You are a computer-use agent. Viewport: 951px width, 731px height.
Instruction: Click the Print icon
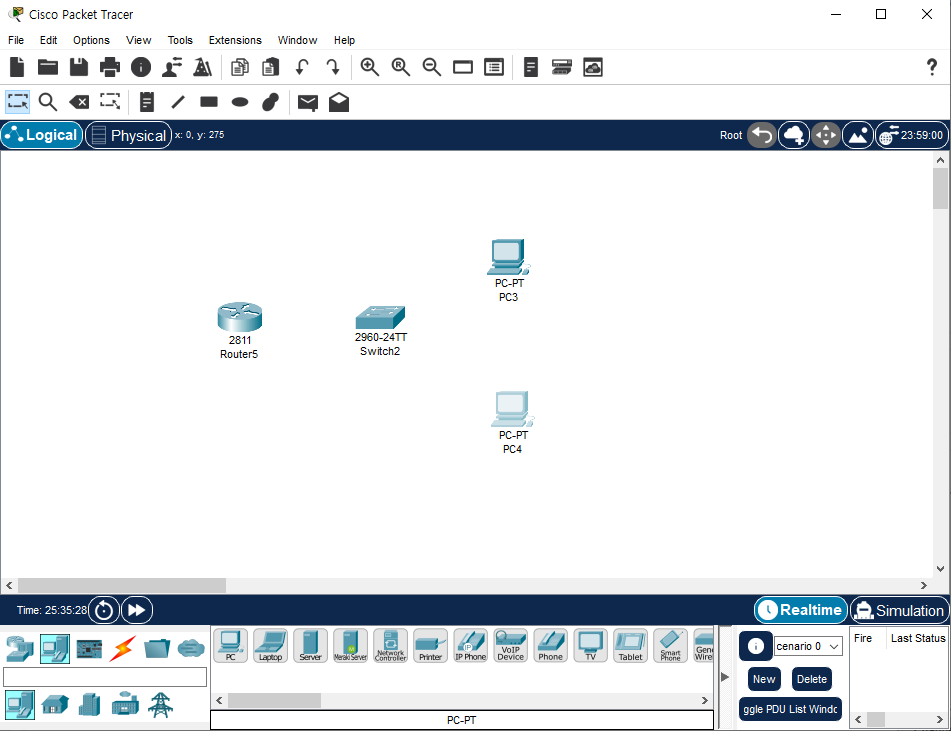click(x=110, y=67)
